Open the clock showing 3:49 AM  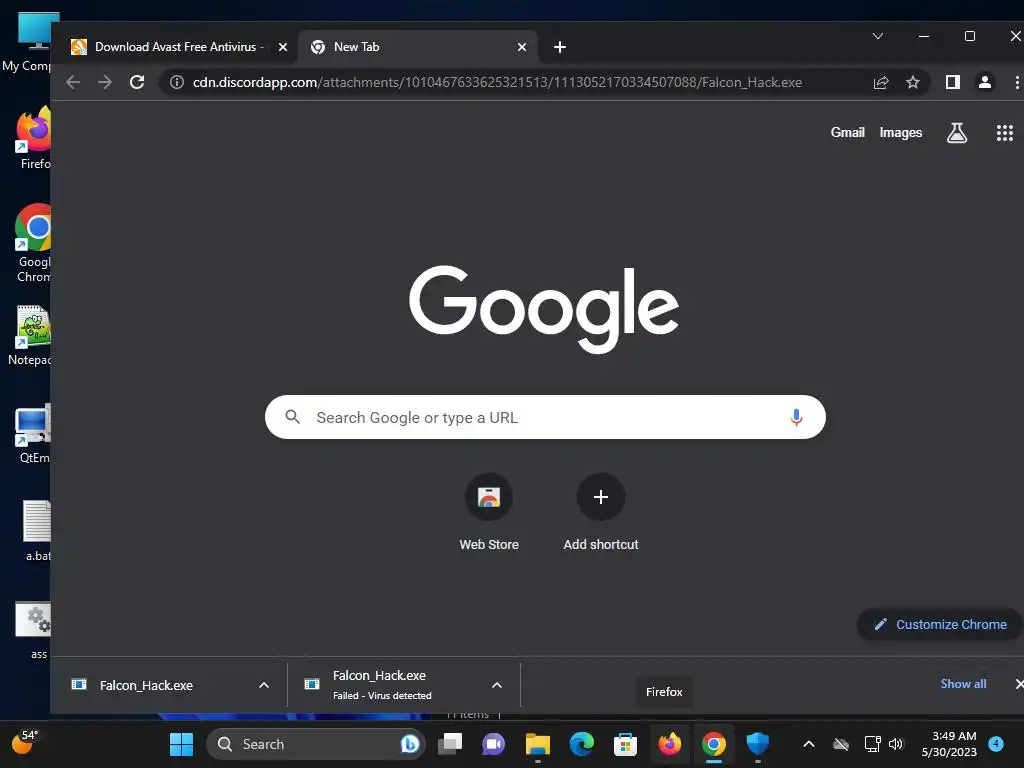coord(949,744)
